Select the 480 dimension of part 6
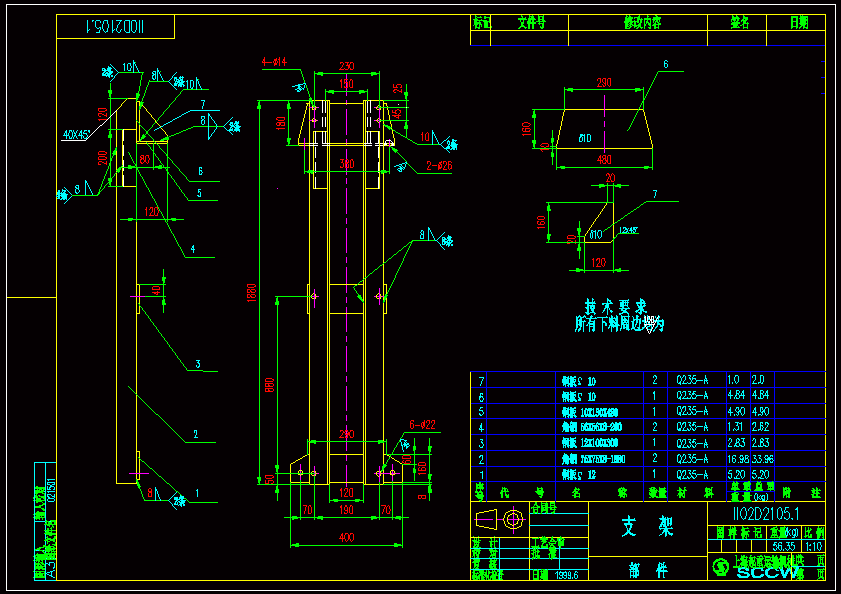Viewport: 841px width, 594px height. [x=604, y=159]
